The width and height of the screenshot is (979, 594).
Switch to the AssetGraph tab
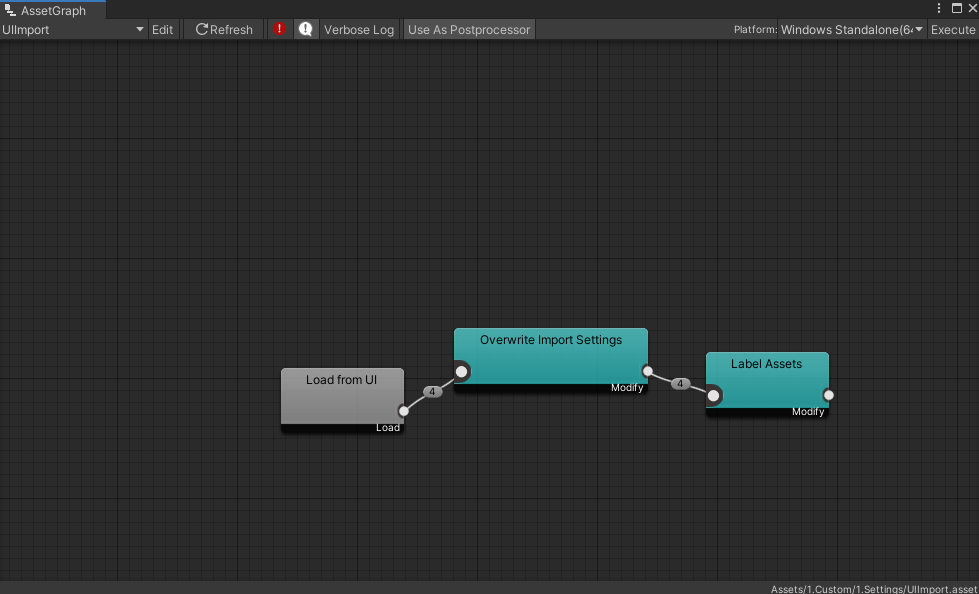tap(52, 8)
